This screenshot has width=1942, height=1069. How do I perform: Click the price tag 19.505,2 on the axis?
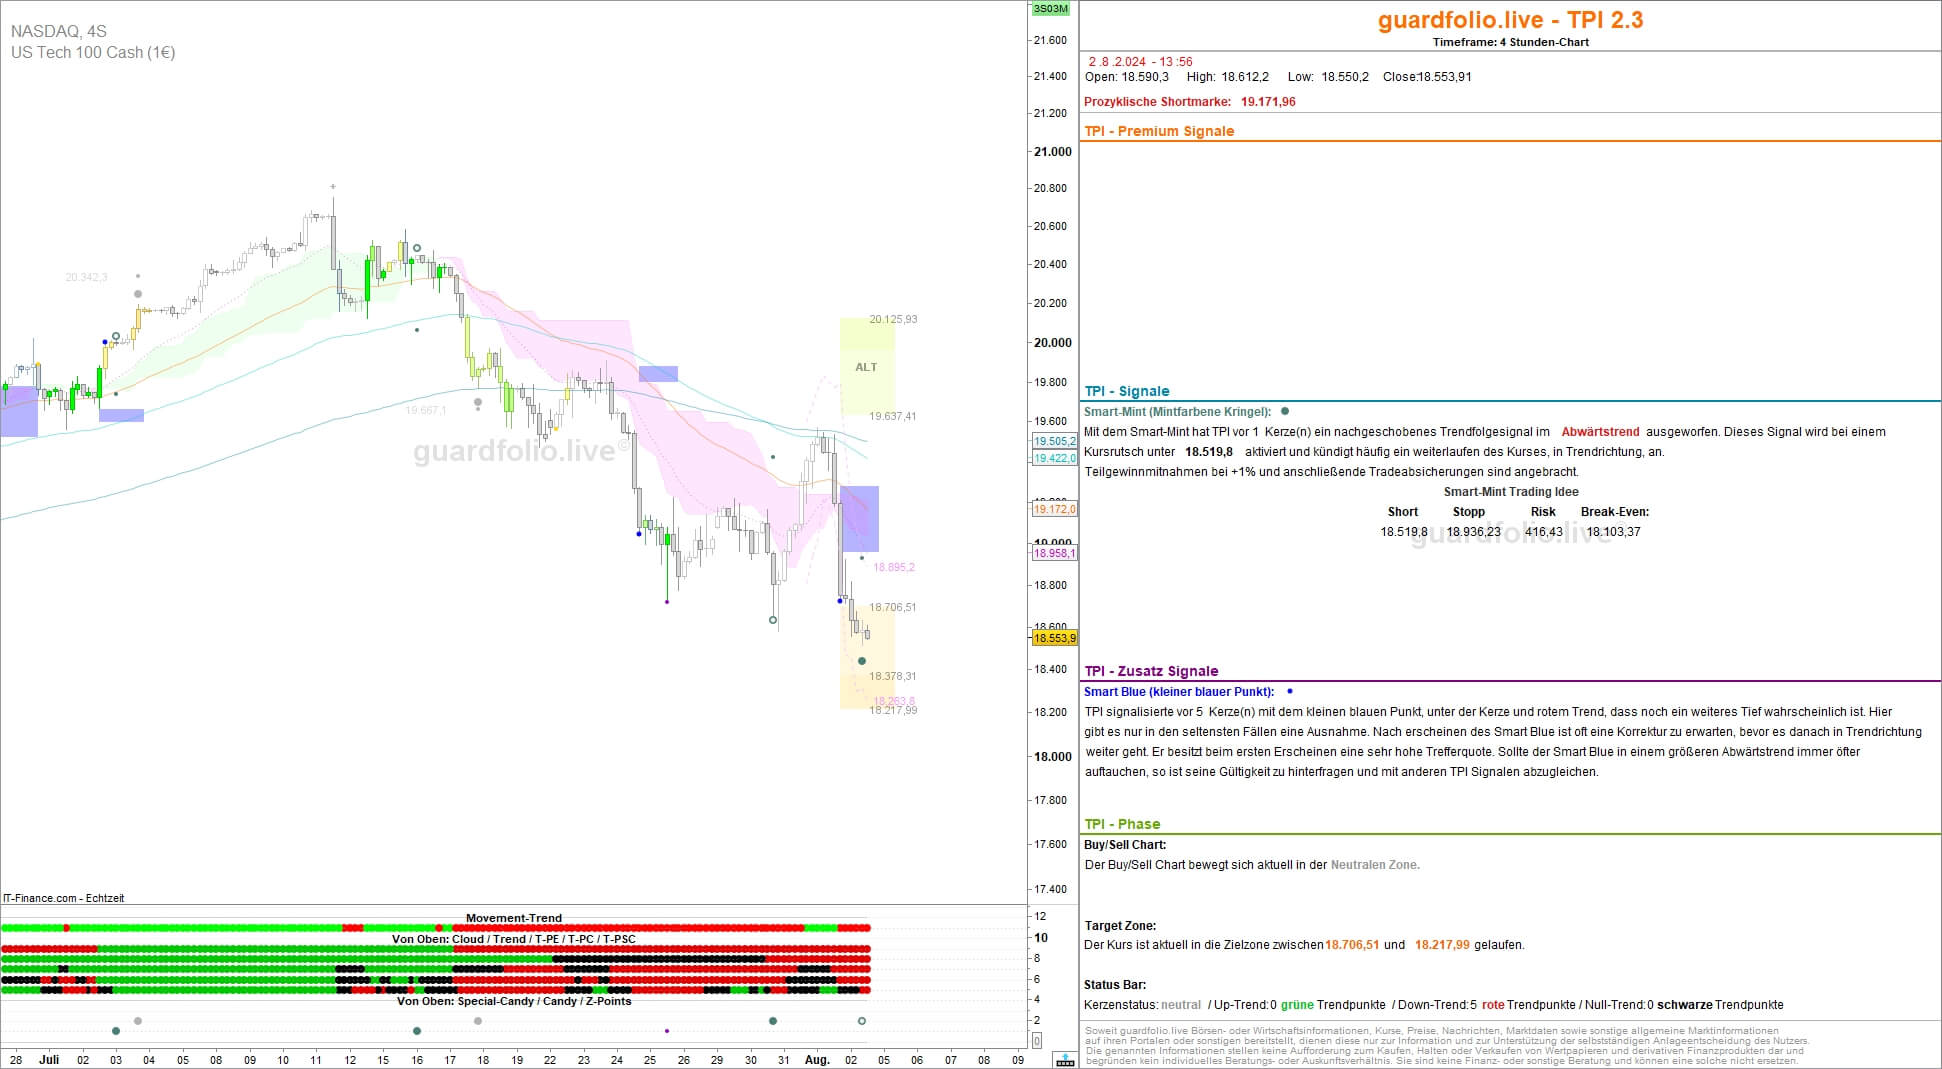(x=1054, y=441)
